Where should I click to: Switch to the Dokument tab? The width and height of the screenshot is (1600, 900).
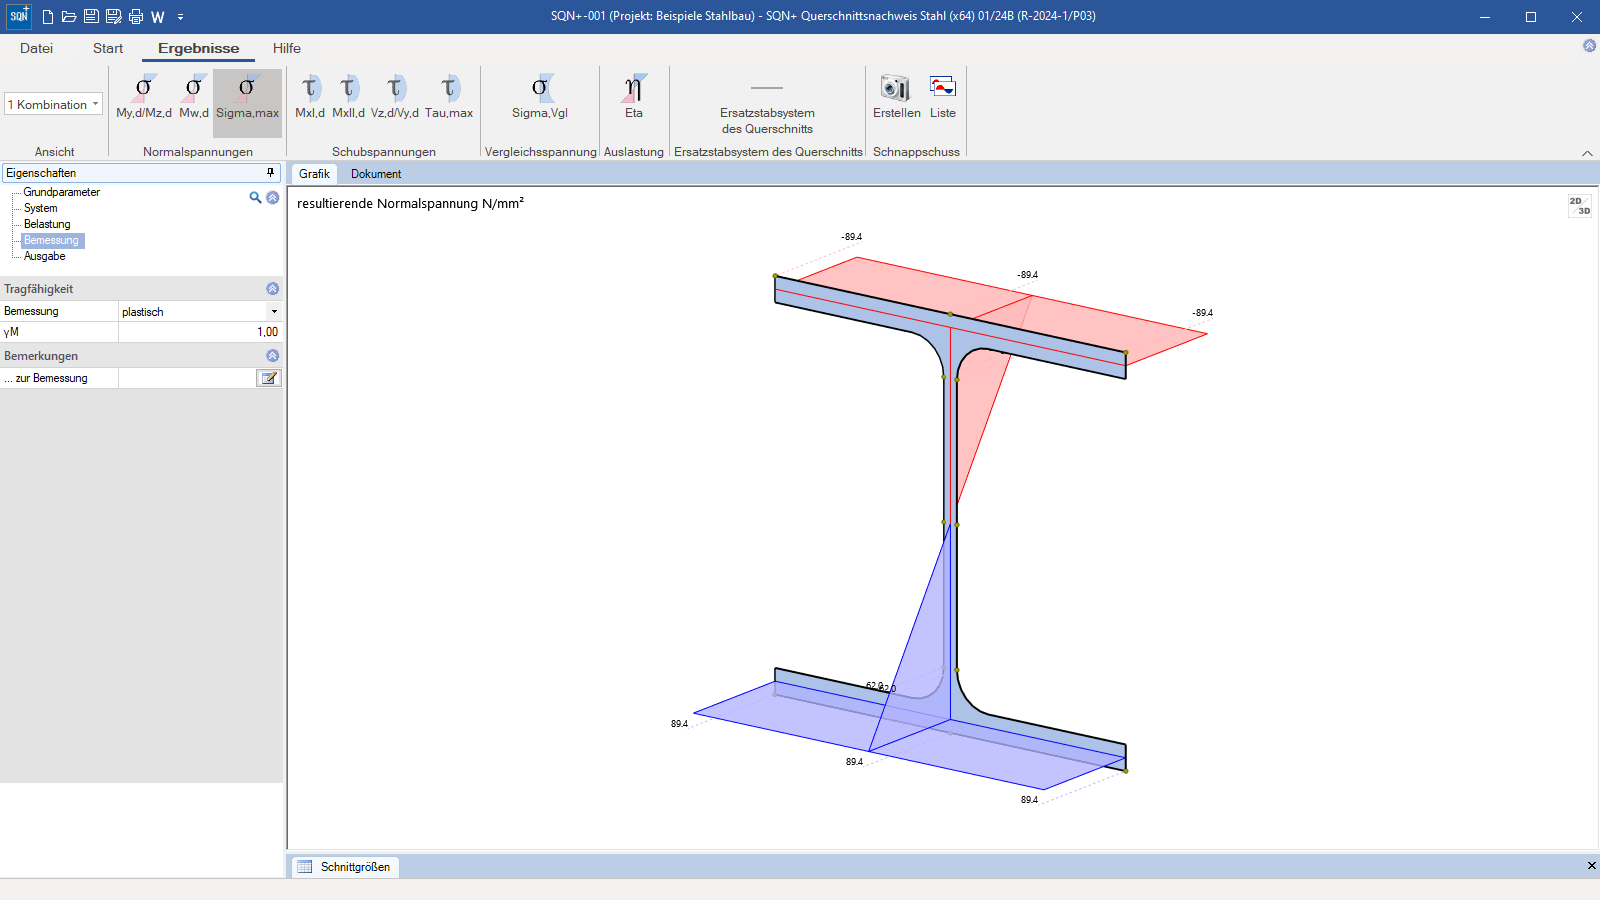click(376, 174)
